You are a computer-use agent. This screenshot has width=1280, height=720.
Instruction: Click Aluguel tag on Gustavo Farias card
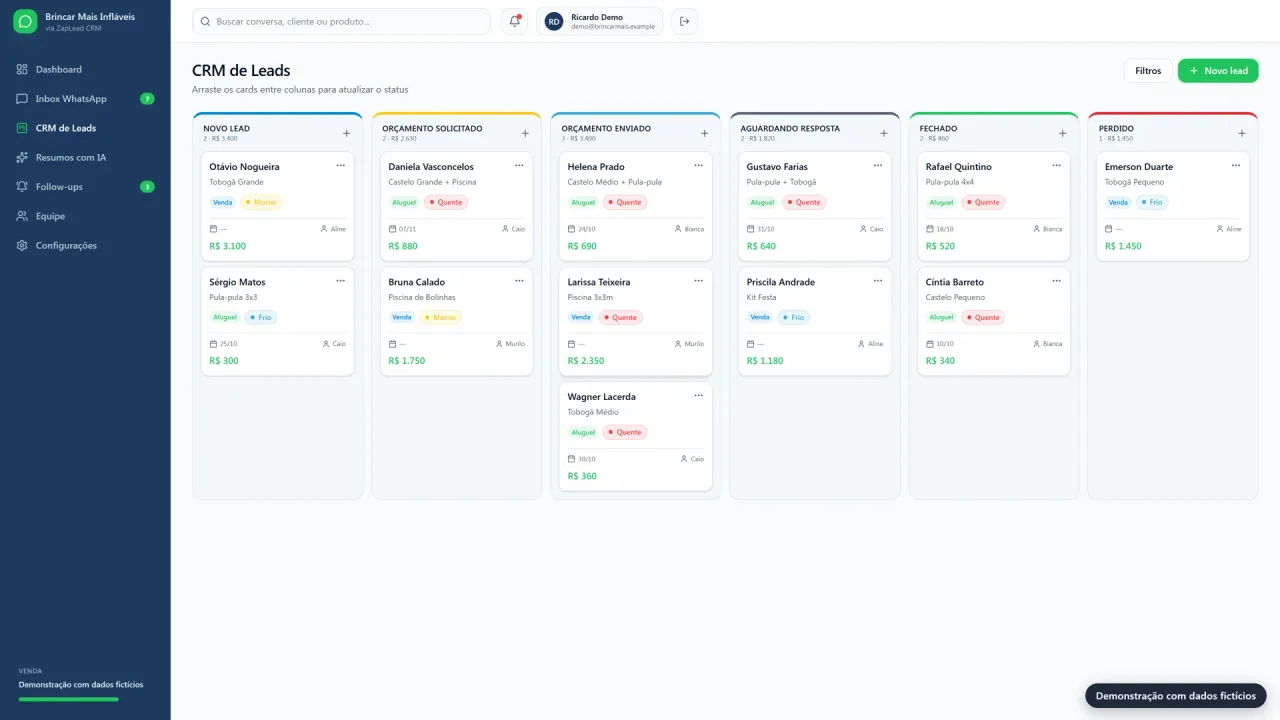(x=762, y=202)
